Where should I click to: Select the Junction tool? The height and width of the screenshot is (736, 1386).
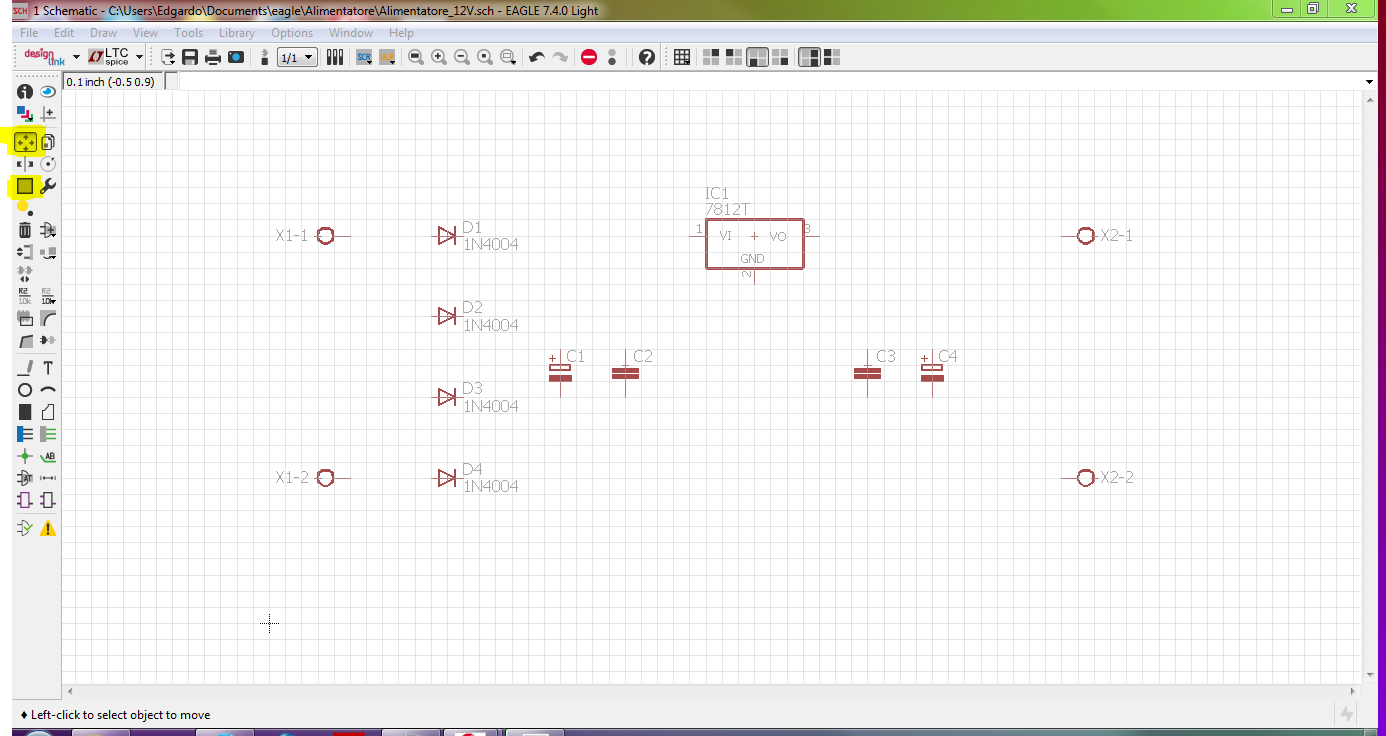(x=25, y=456)
